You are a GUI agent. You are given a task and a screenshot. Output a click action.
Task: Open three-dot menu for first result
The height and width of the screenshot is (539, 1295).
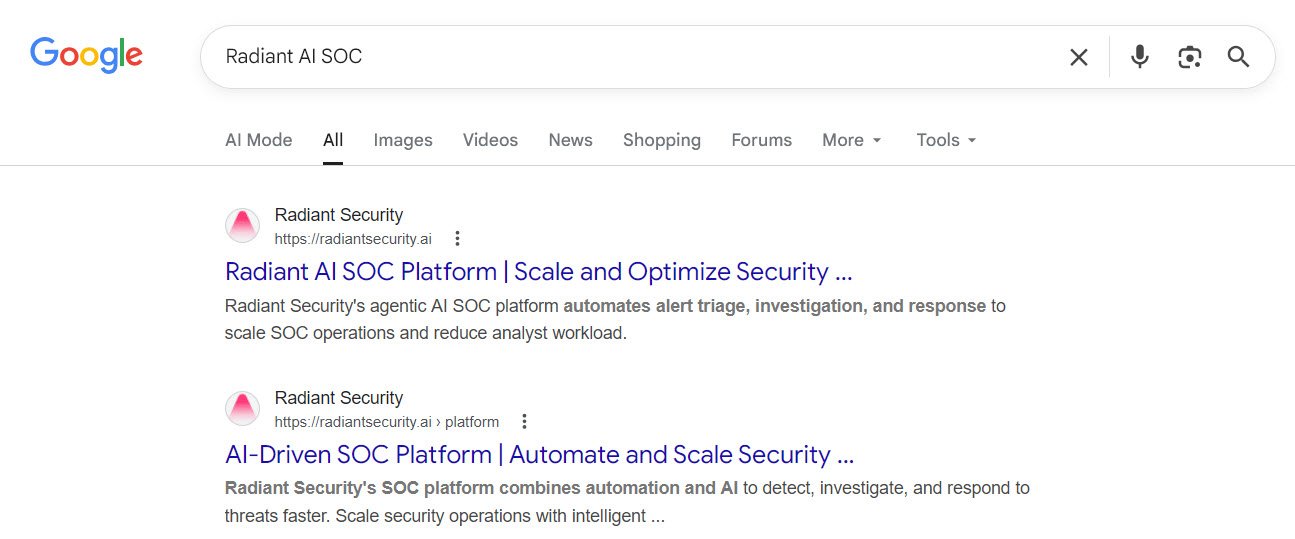click(x=457, y=238)
